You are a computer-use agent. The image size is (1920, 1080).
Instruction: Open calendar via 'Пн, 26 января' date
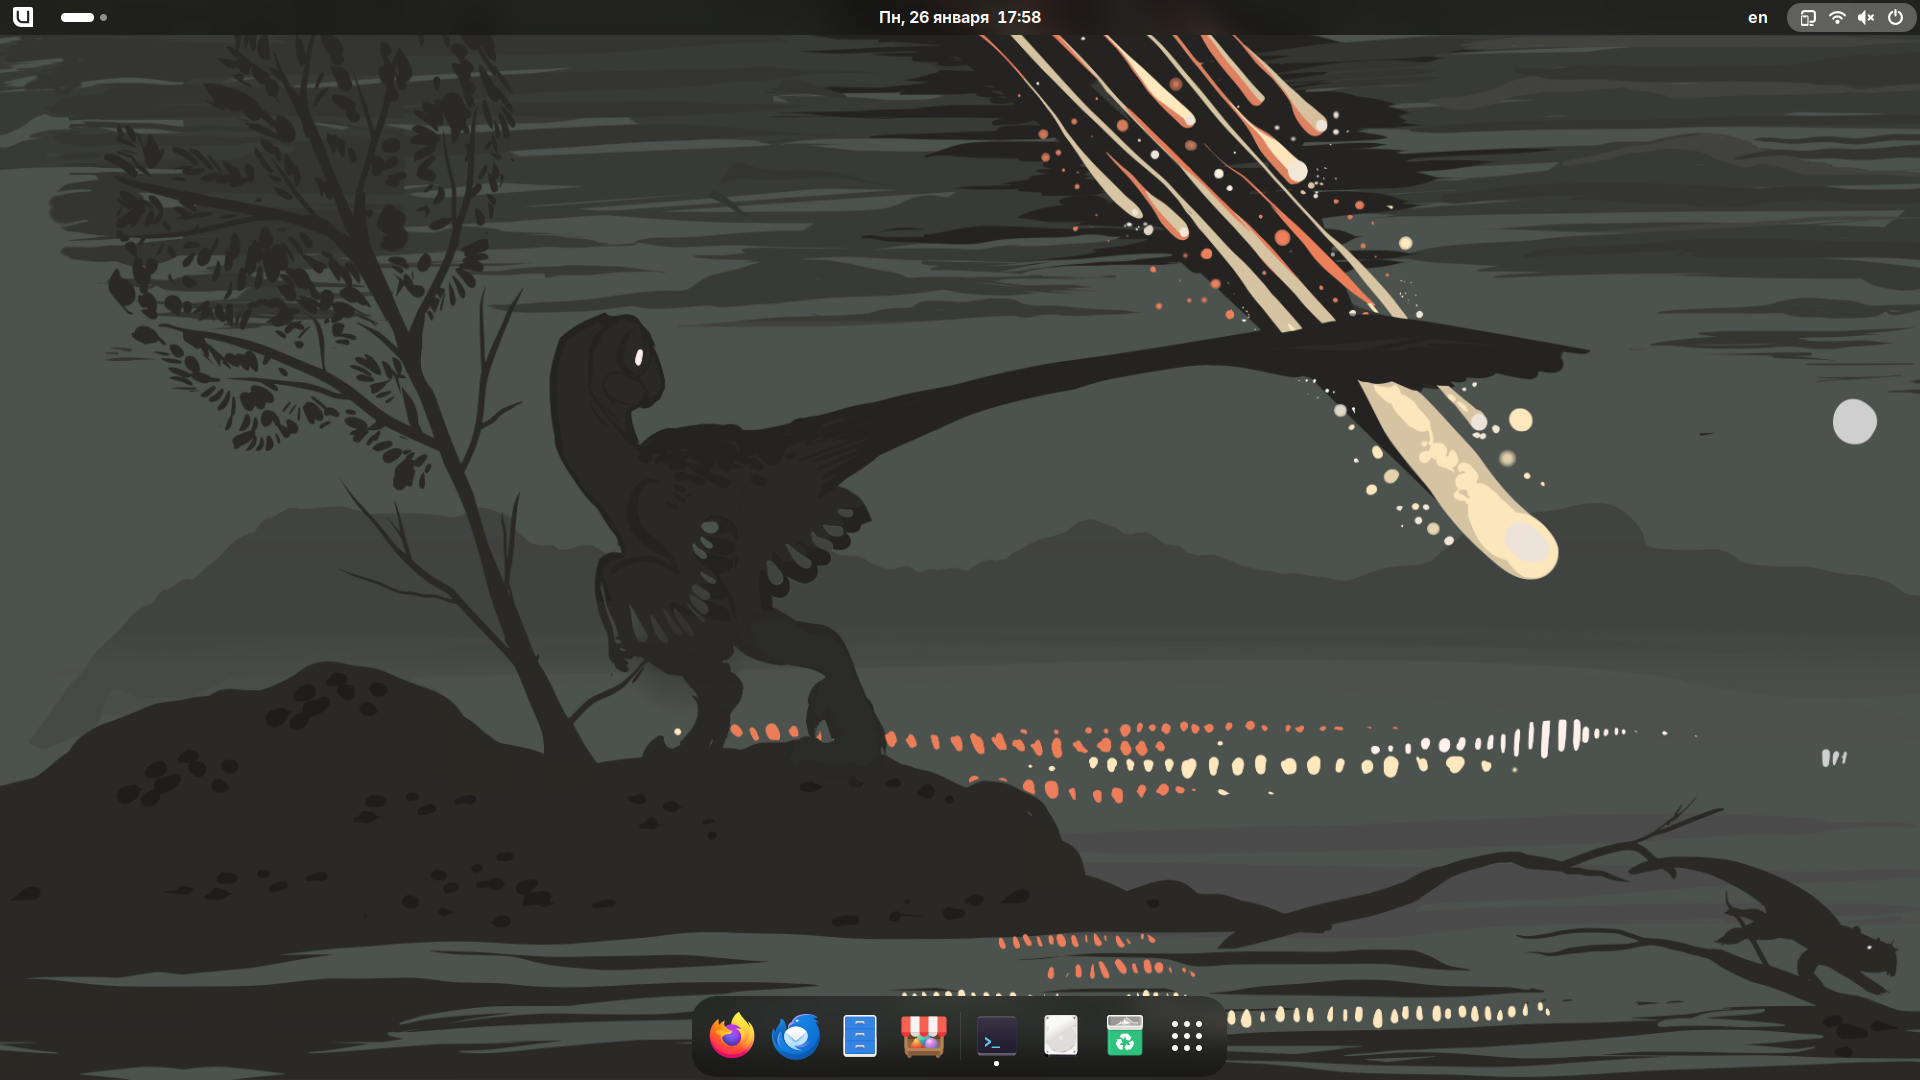tap(933, 17)
